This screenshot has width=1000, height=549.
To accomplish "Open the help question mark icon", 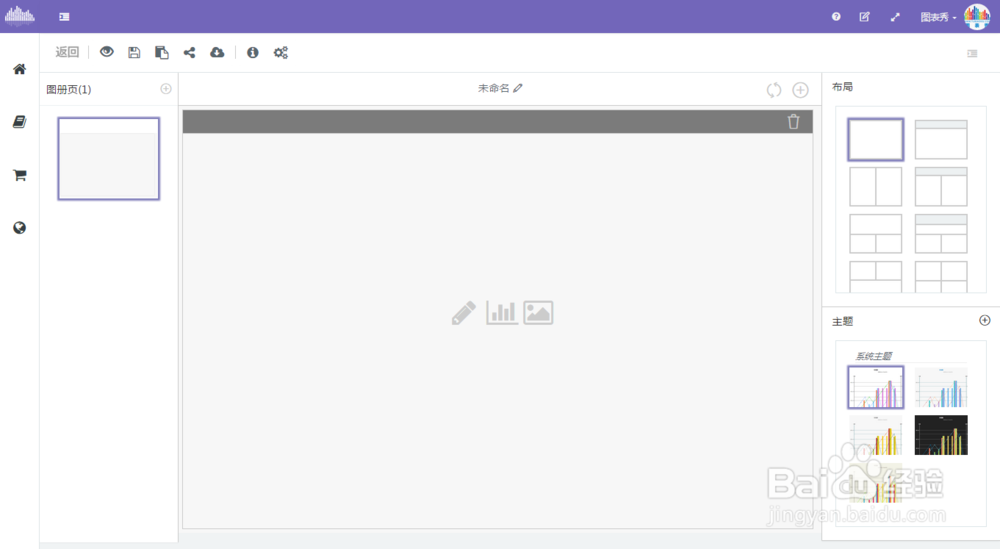I will click(x=836, y=17).
